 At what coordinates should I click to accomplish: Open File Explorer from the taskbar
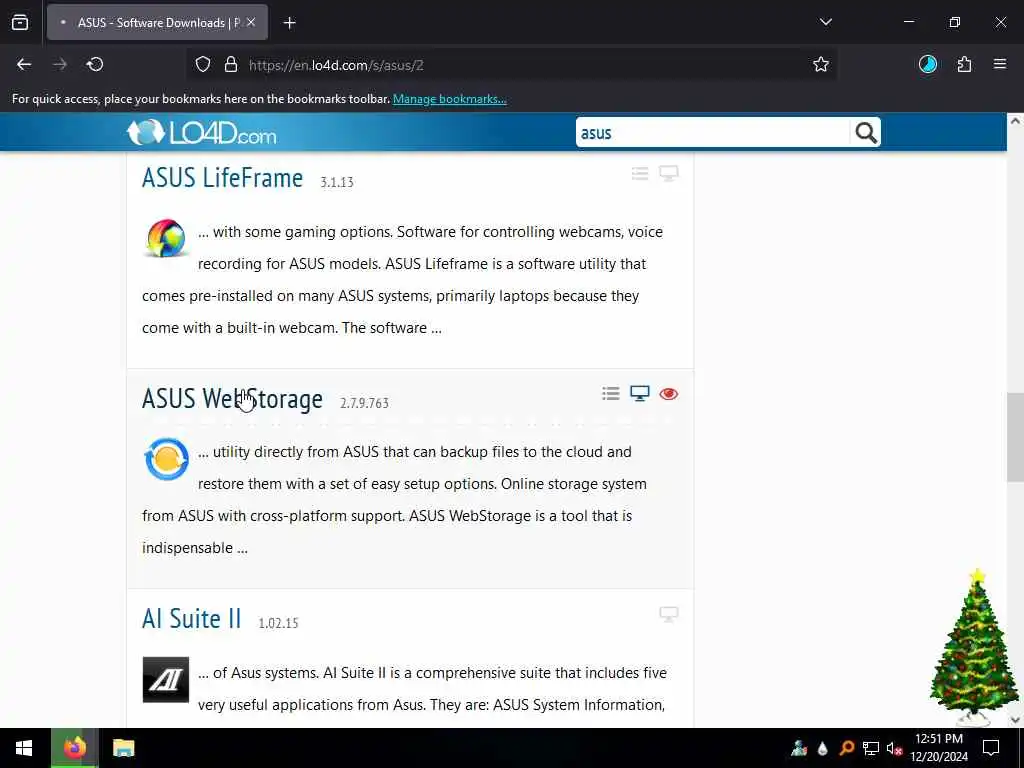point(123,748)
